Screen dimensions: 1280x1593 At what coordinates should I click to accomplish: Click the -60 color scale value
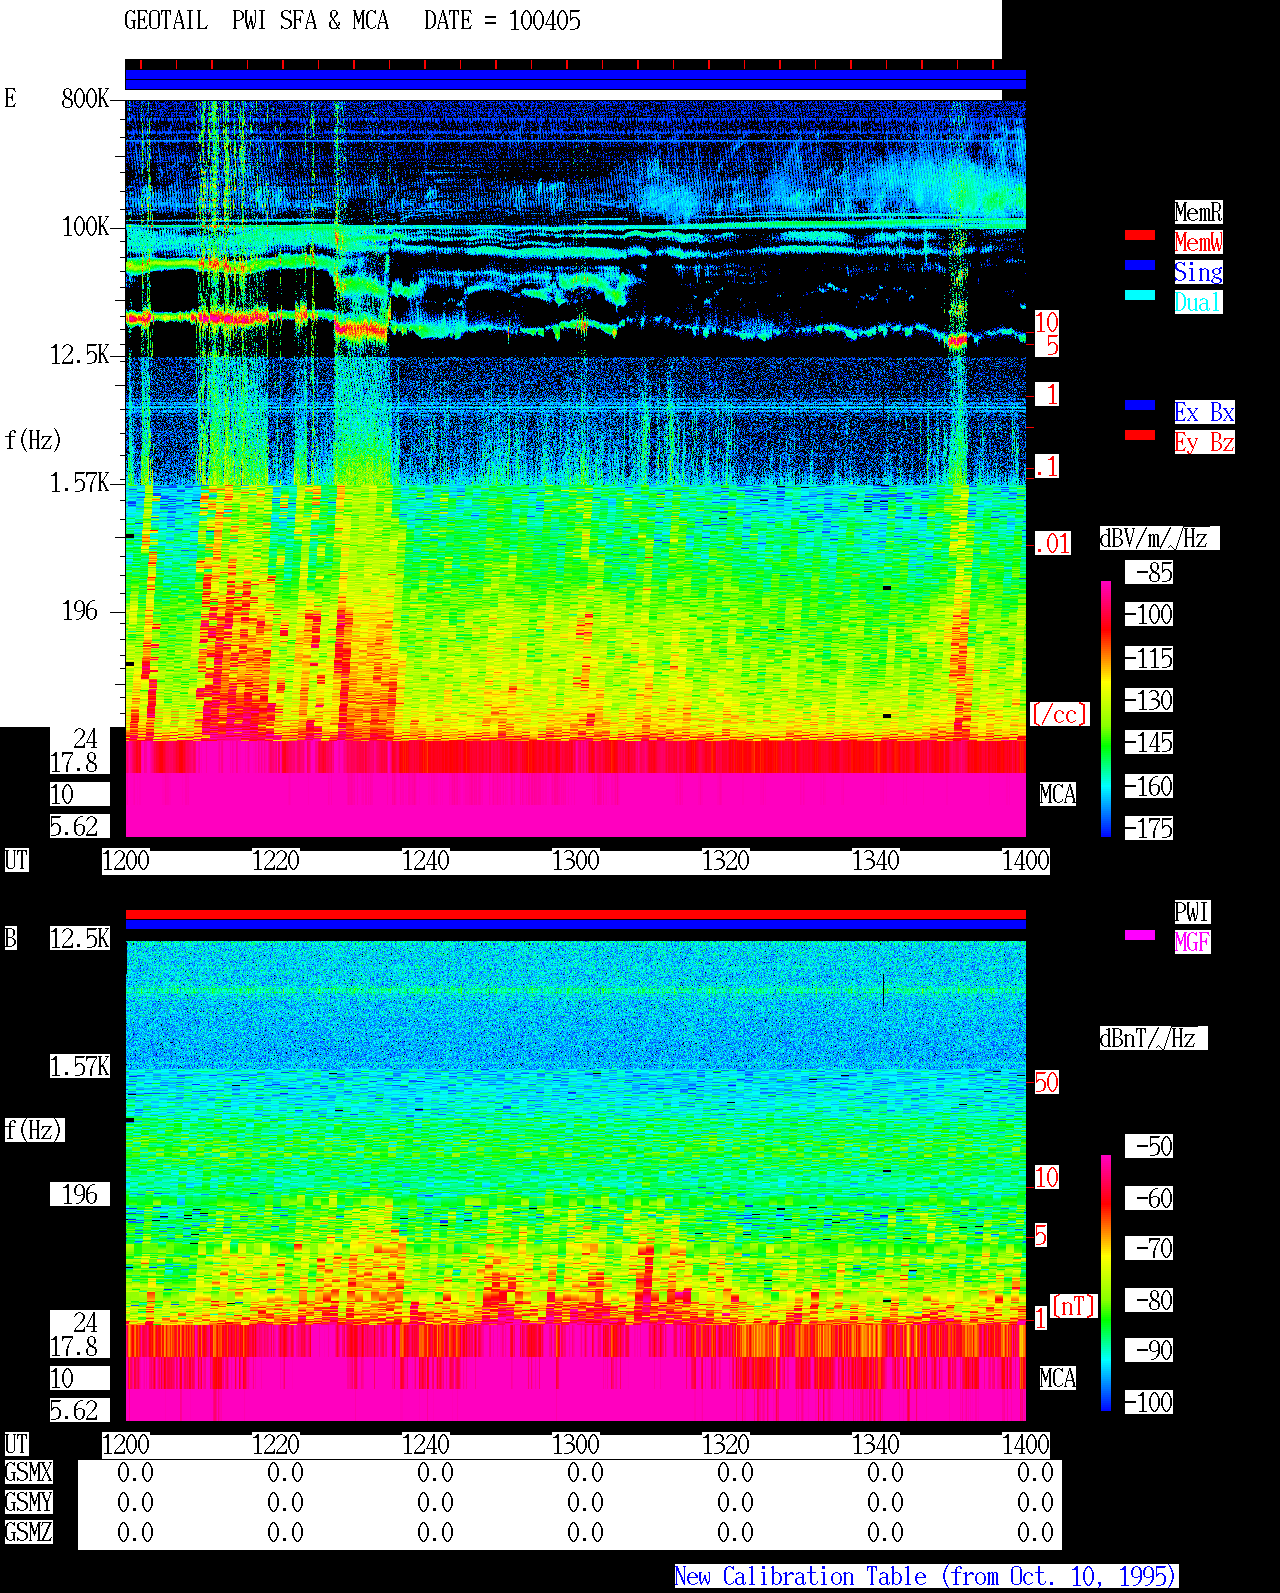(x=1149, y=1198)
